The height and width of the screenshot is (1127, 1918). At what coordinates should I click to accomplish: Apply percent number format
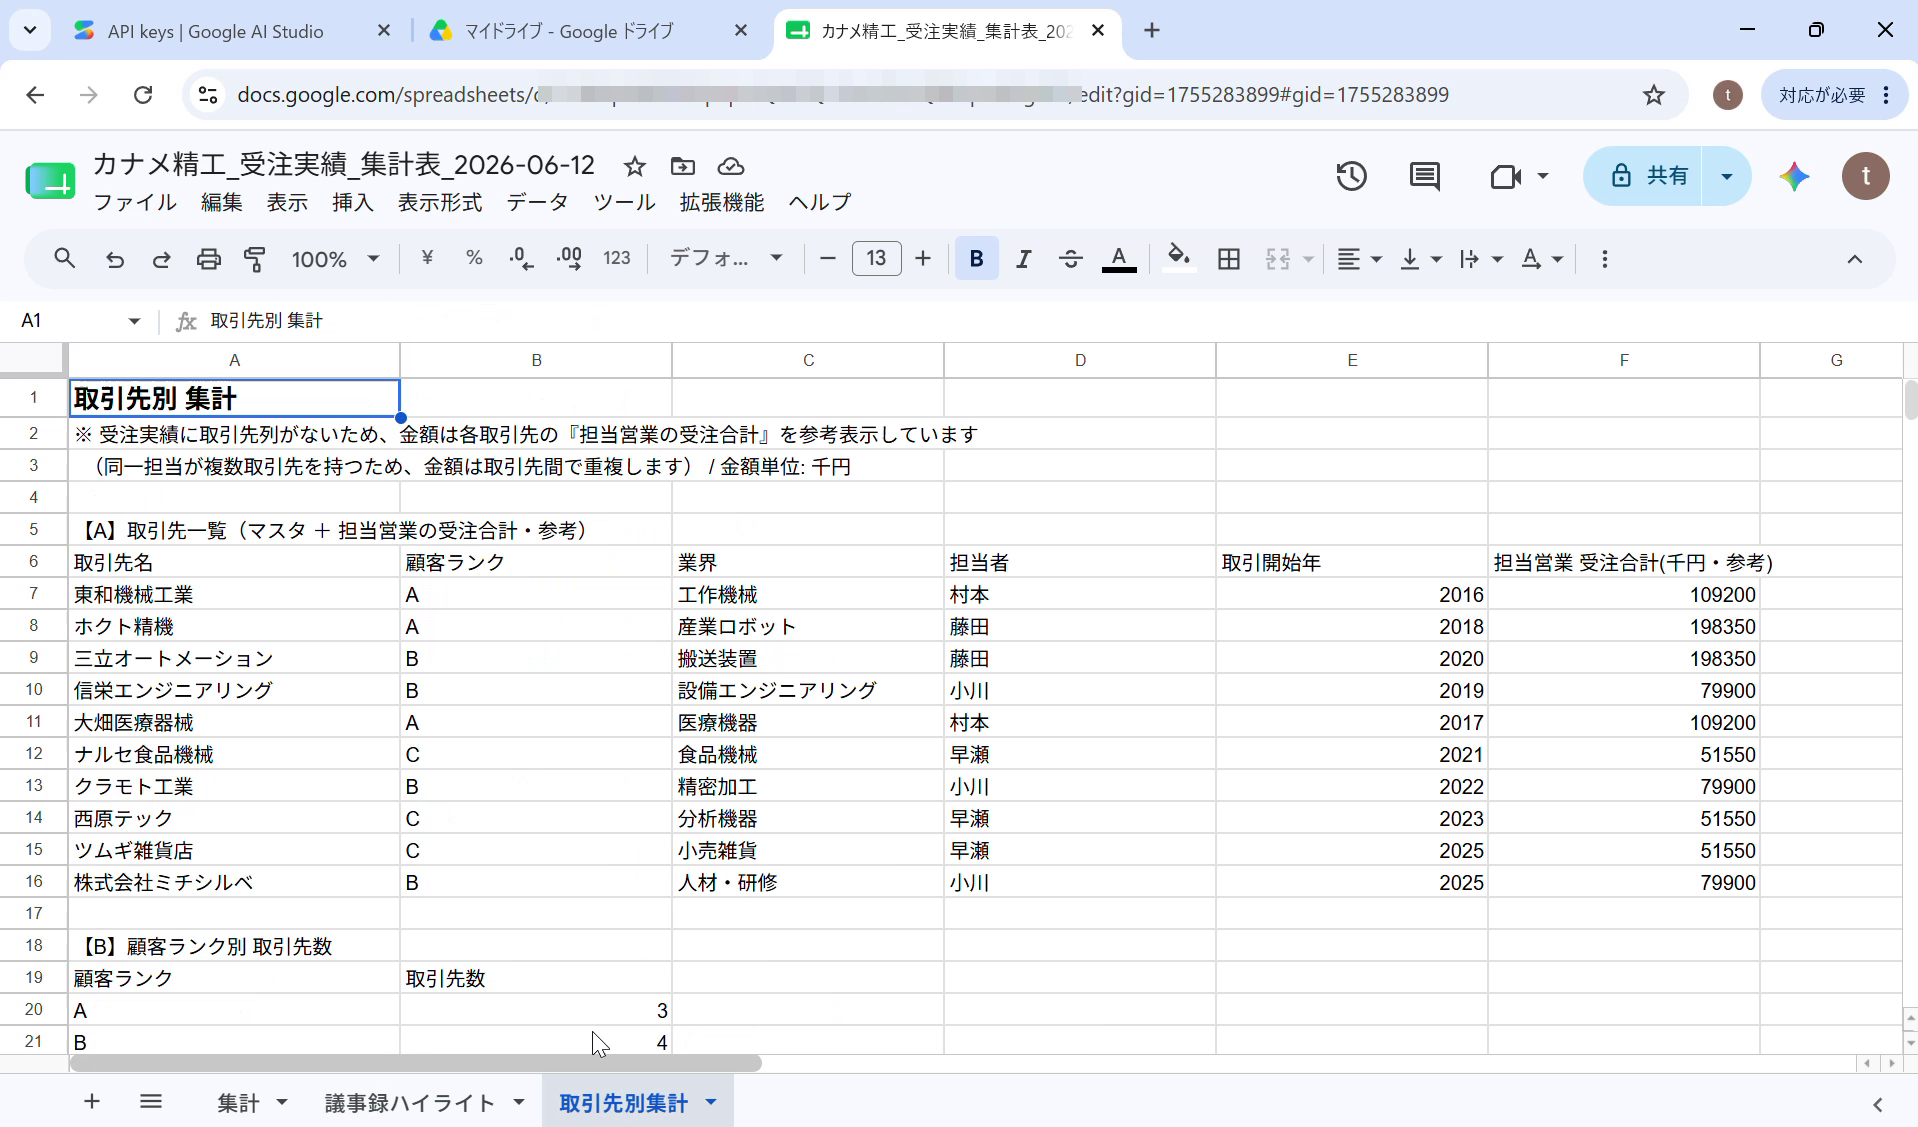(x=474, y=258)
